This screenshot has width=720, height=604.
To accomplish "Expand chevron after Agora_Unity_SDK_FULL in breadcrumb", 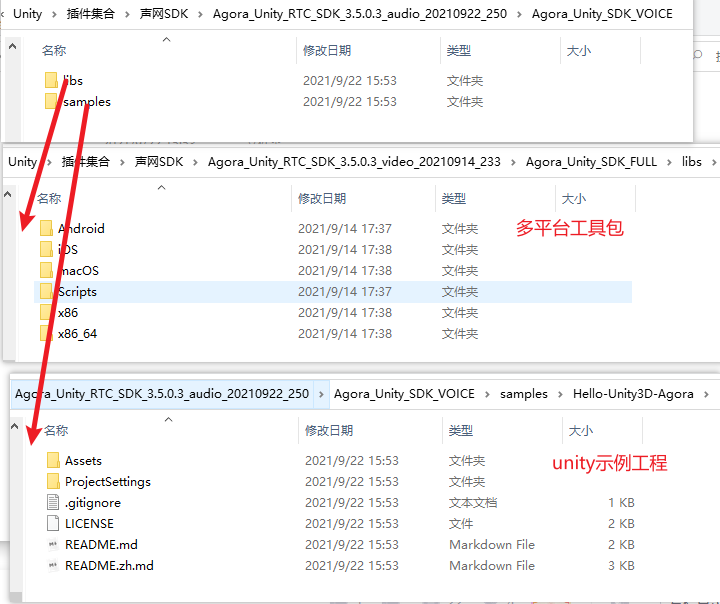I will coord(669,162).
